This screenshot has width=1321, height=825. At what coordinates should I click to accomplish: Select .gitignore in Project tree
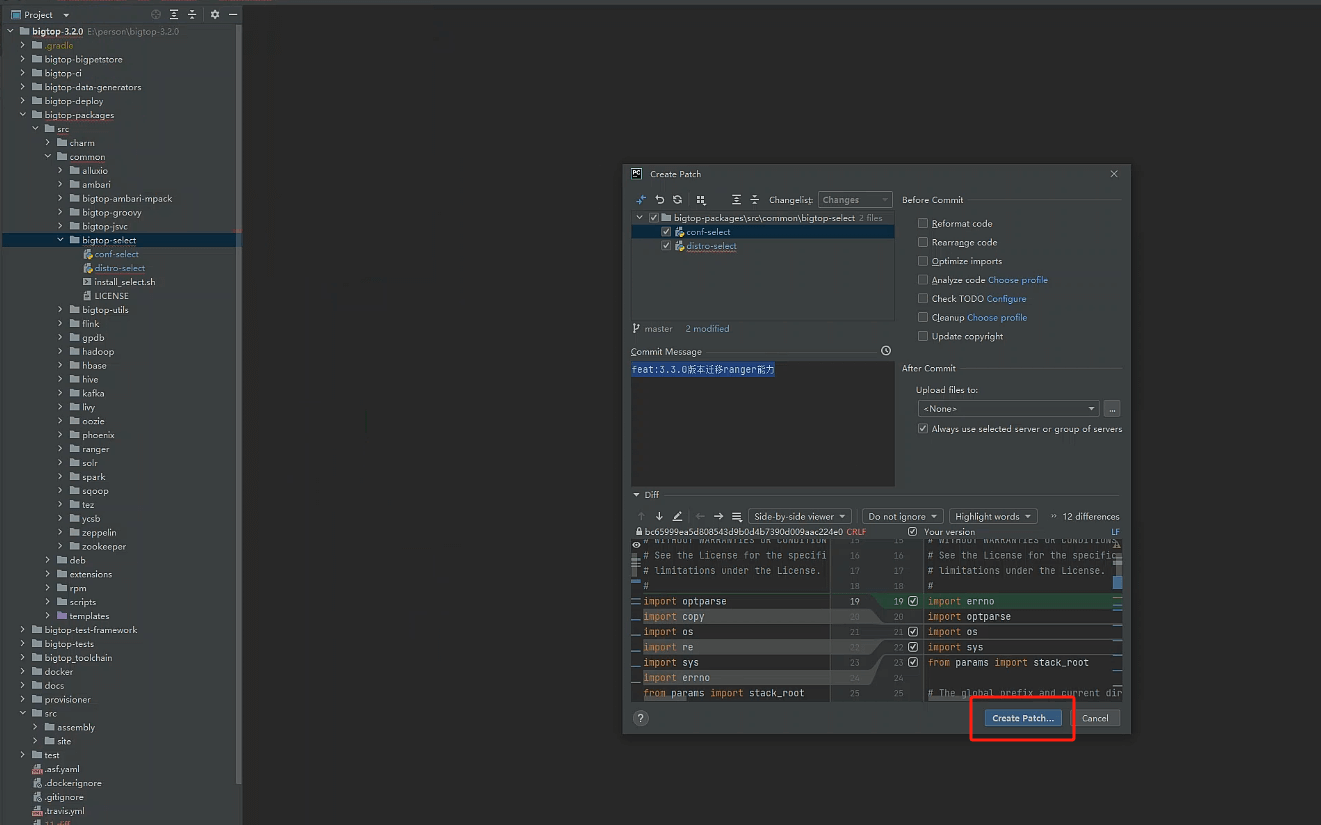click(64, 797)
